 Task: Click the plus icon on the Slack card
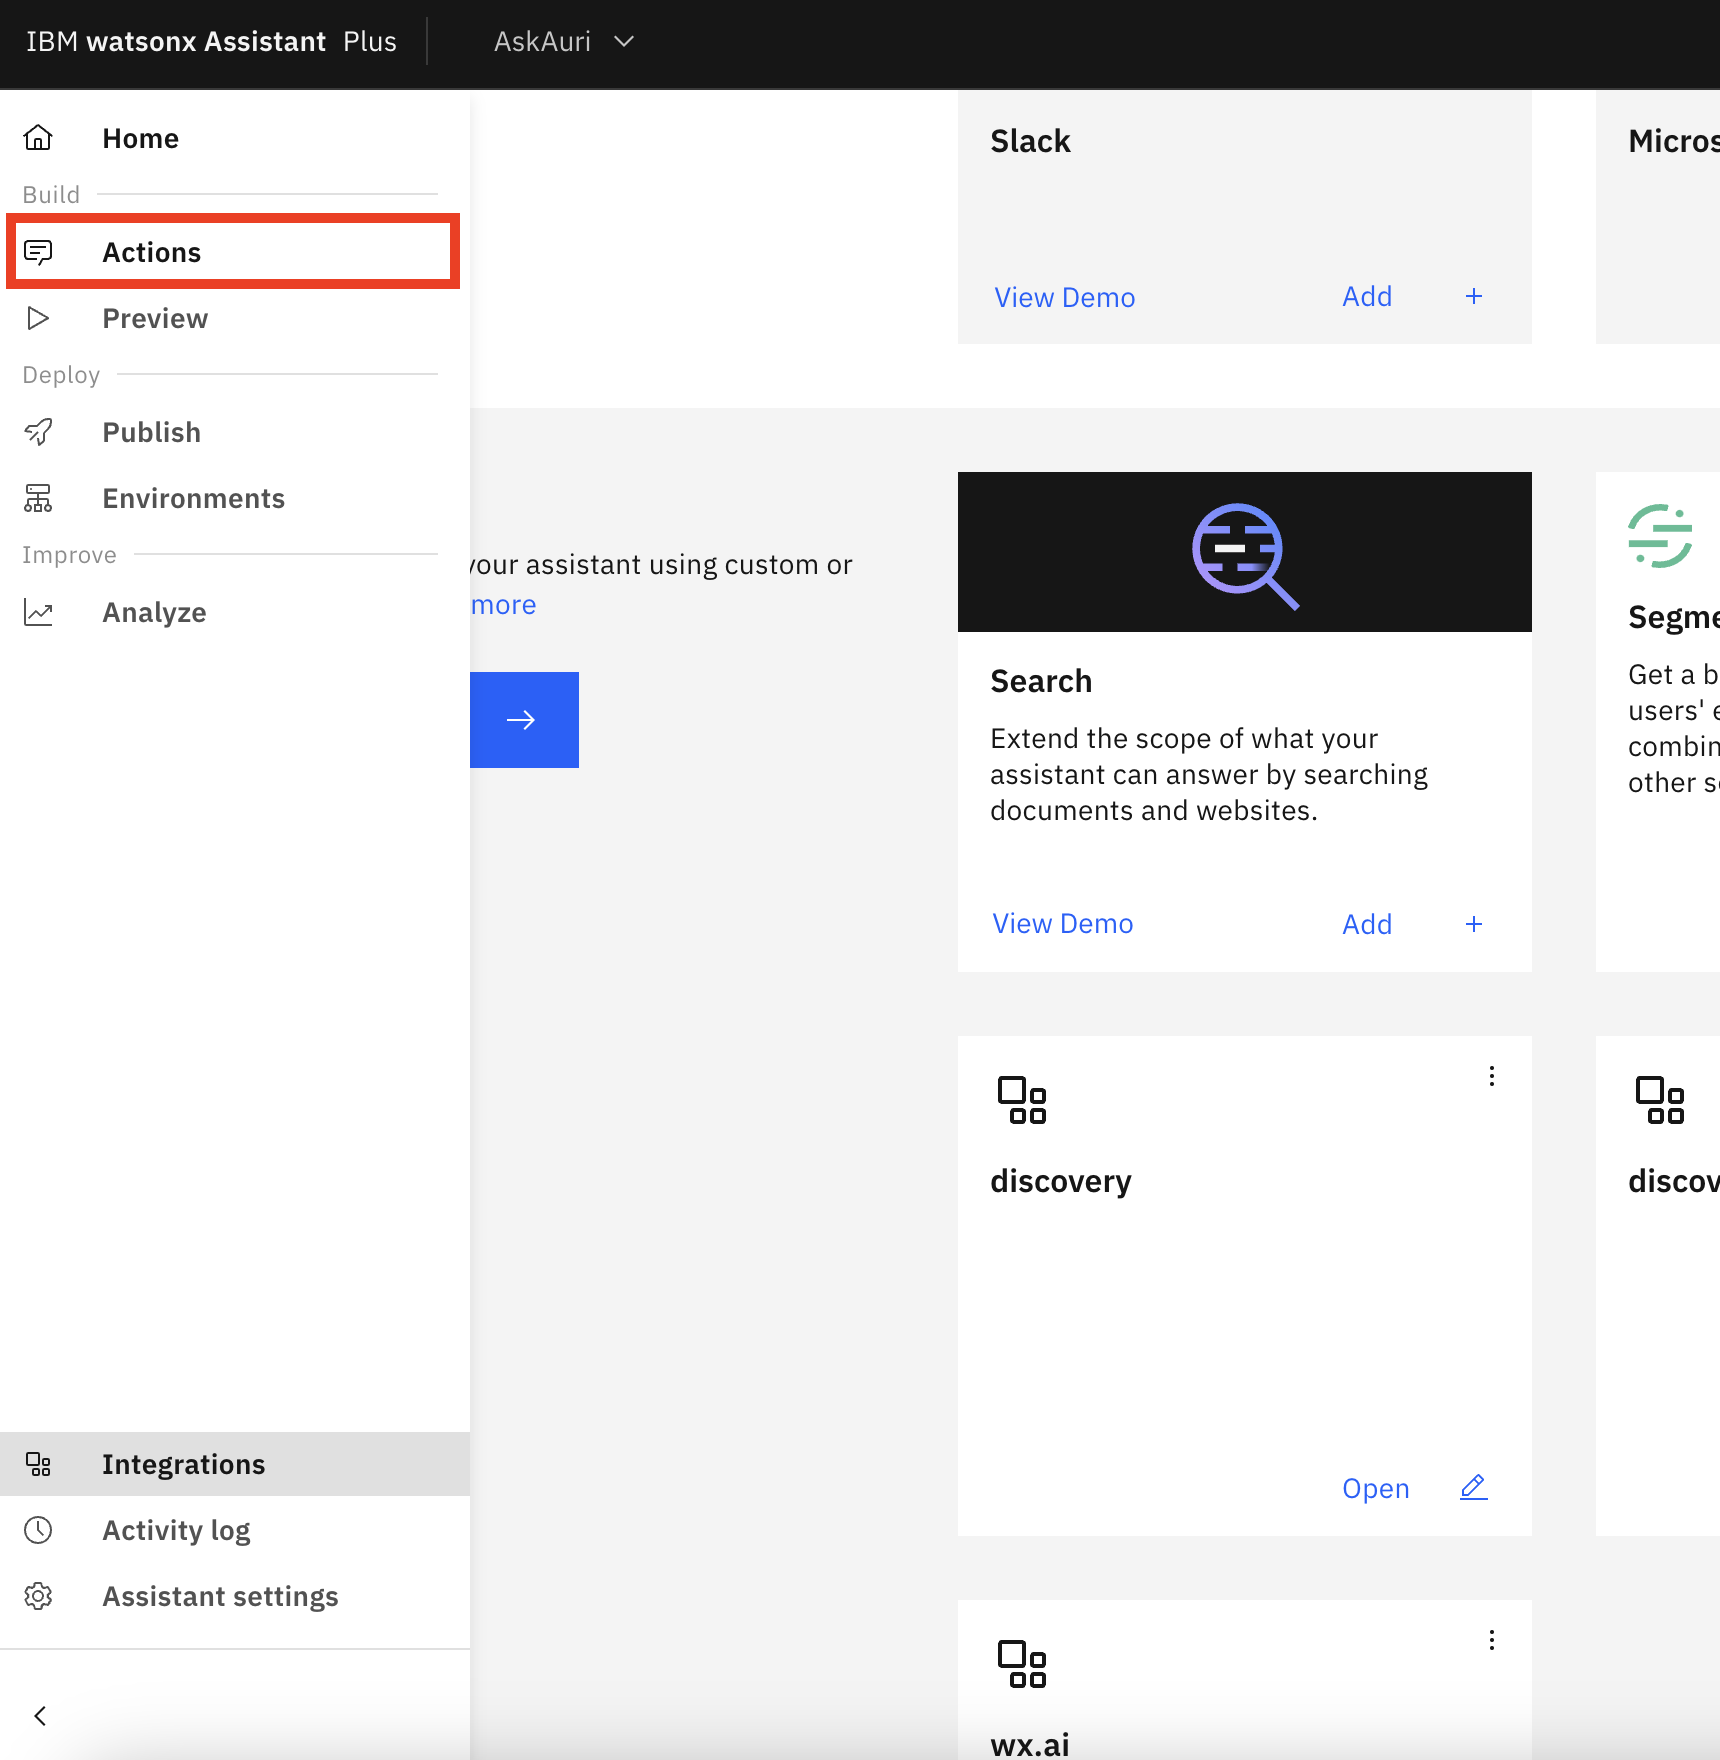(x=1474, y=296)
